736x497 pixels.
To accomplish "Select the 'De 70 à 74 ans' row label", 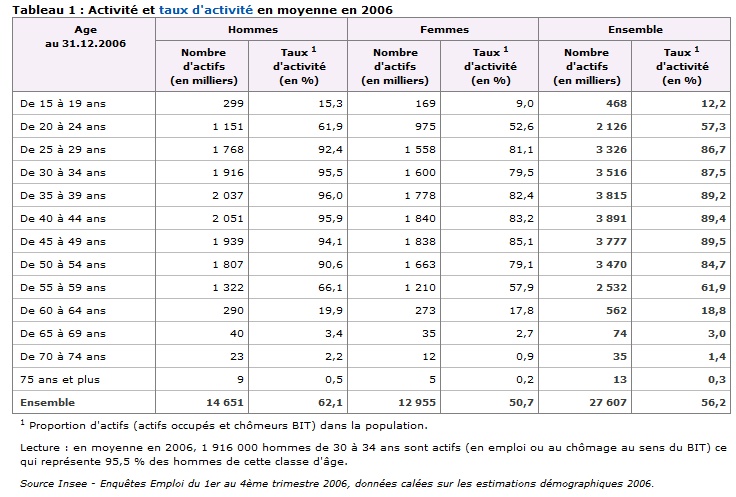I will 63,357.
